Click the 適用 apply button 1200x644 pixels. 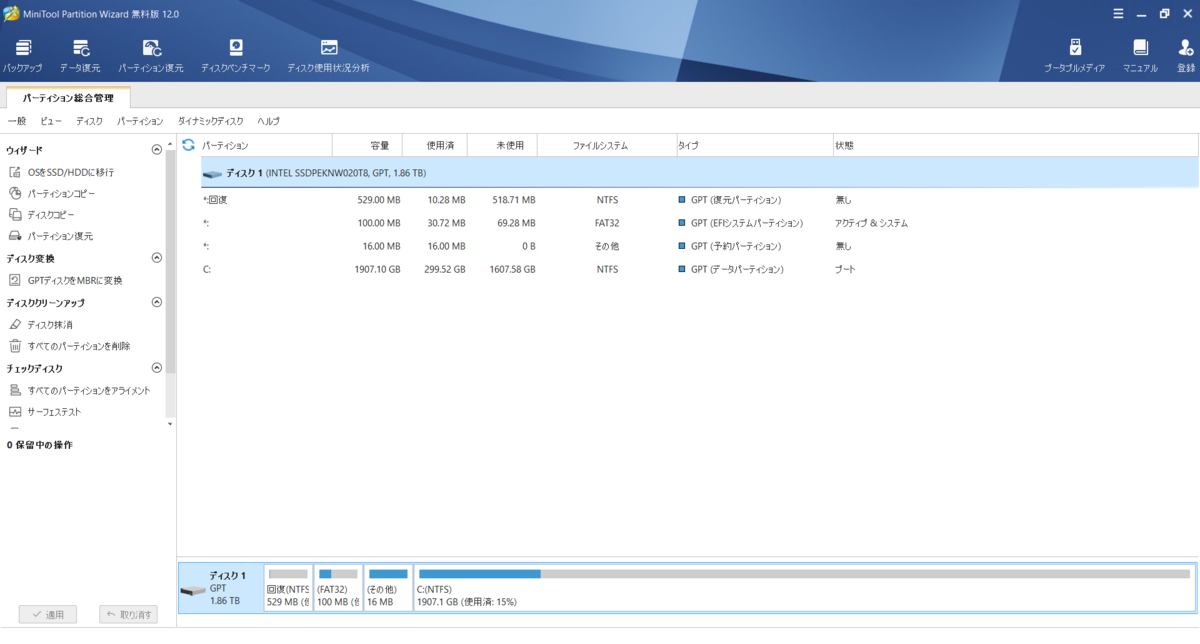coord(47,614)
